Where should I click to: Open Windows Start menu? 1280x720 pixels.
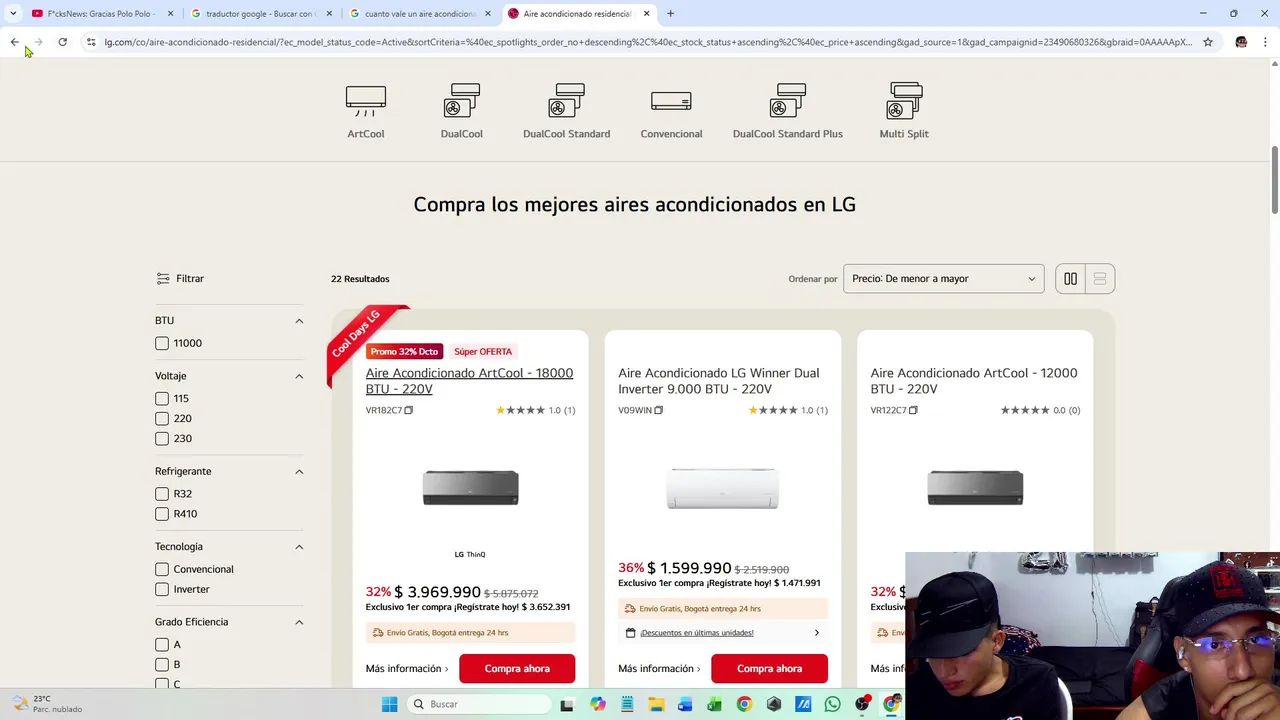pos(389,704)
